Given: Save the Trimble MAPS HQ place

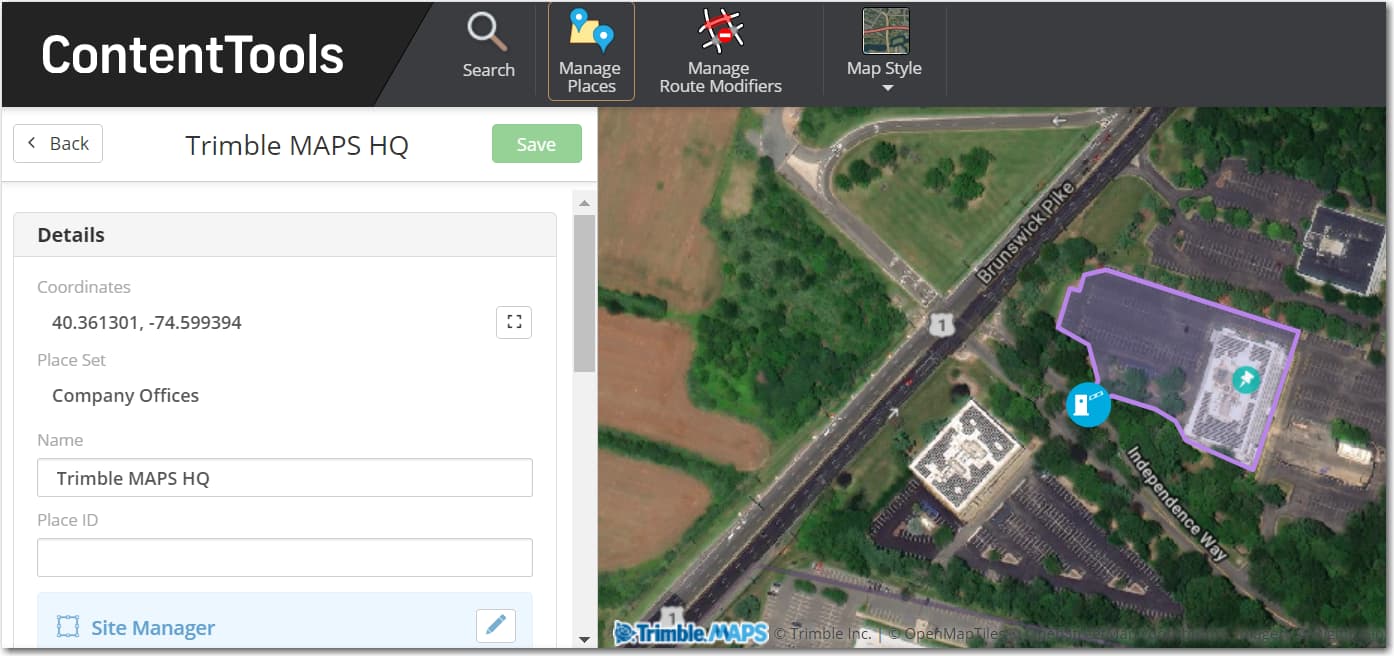Looking at the screenshot, I should tap(536, 144).
